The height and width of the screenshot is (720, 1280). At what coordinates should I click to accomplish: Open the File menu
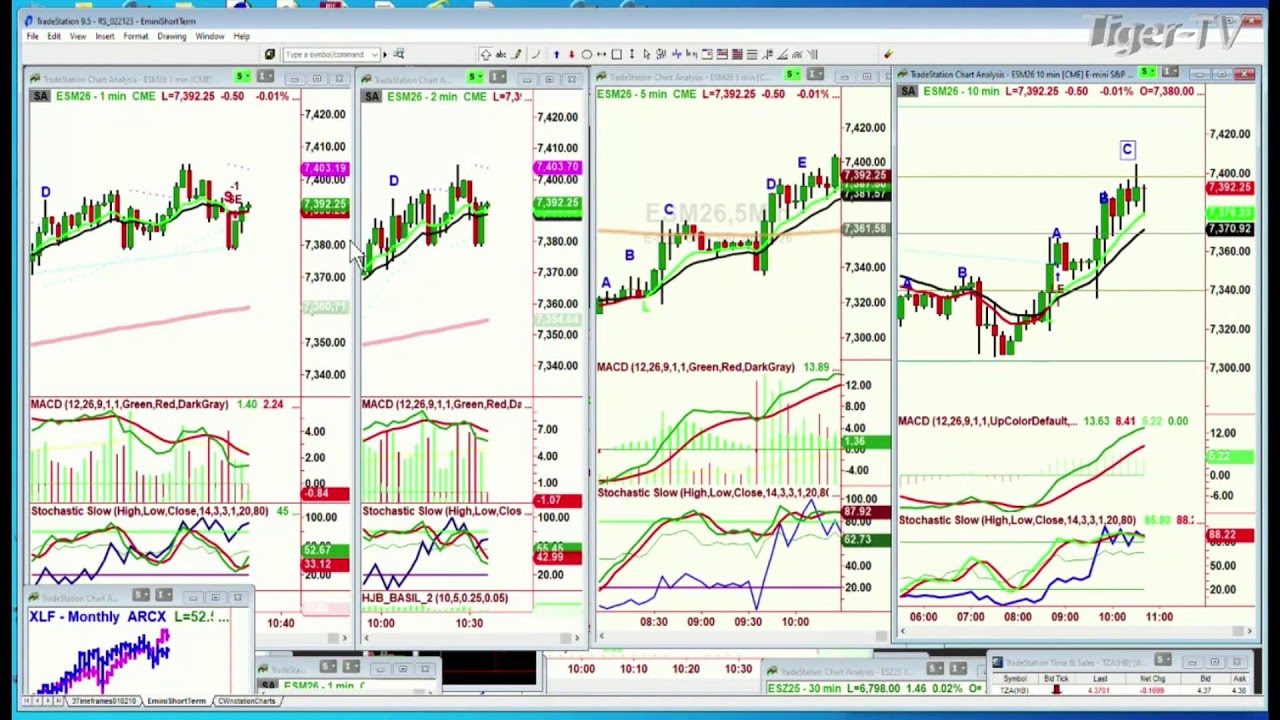(33, 36)
